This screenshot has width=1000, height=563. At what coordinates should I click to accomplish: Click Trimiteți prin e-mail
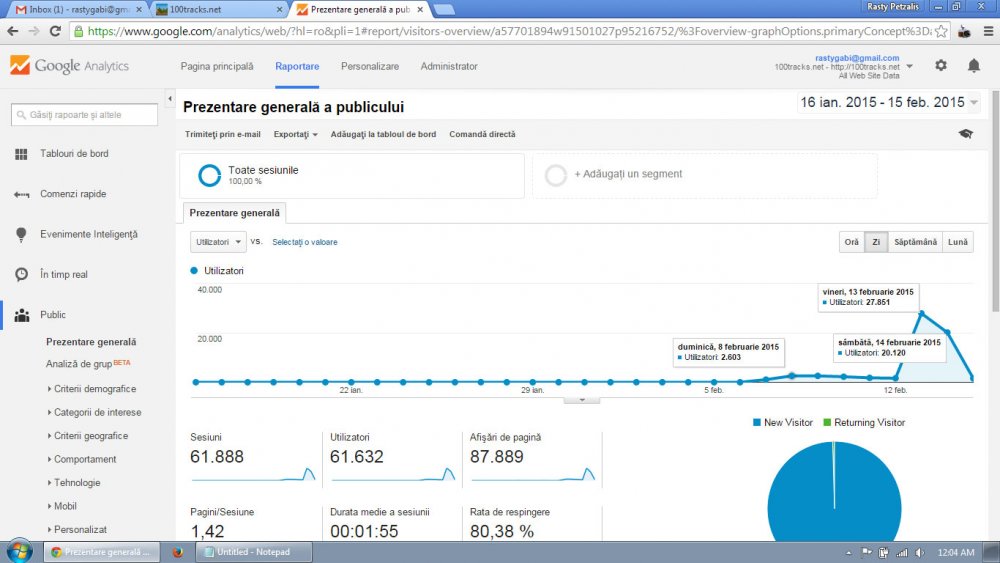coord(223,135)
